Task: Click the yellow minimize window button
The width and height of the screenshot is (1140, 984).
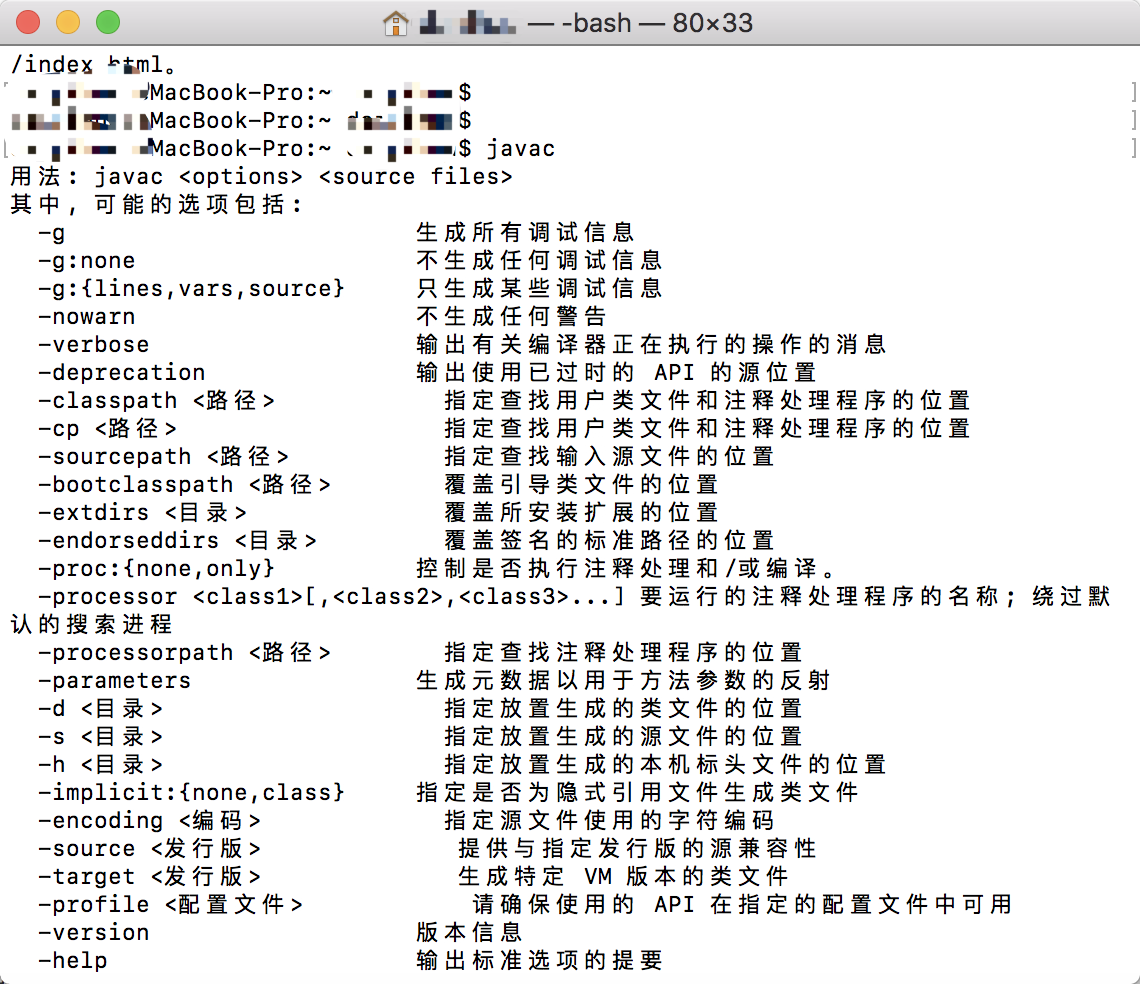Action: pyautogui.click(x=68, y=23)
